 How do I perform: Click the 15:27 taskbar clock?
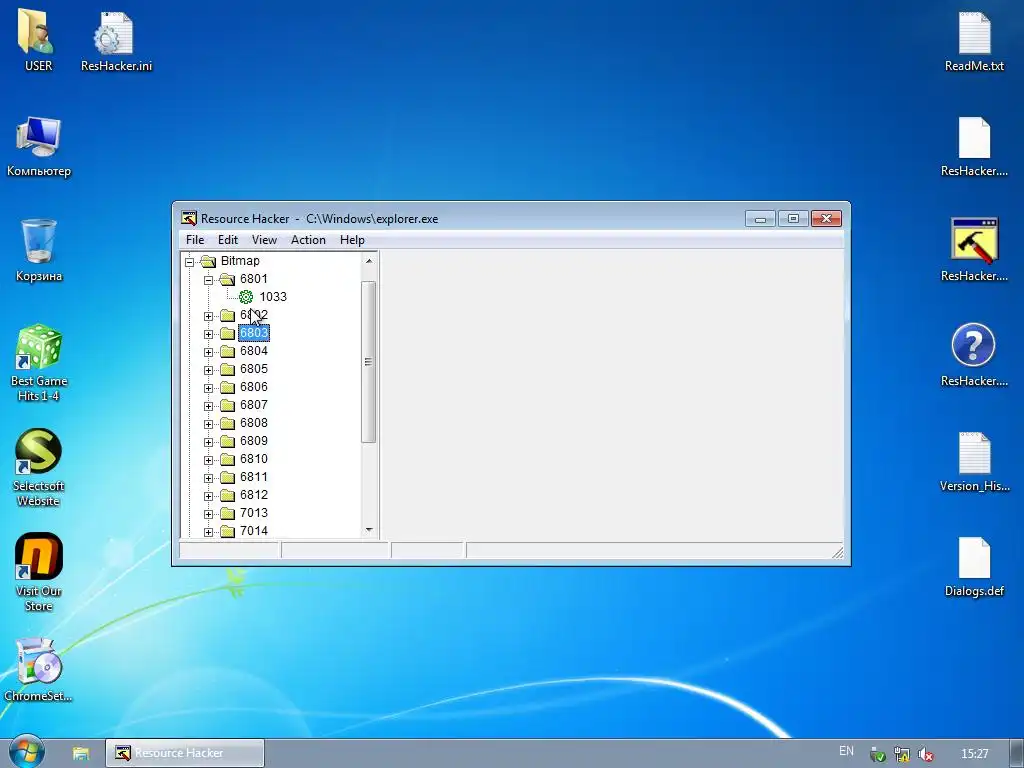tap(974, 754)
